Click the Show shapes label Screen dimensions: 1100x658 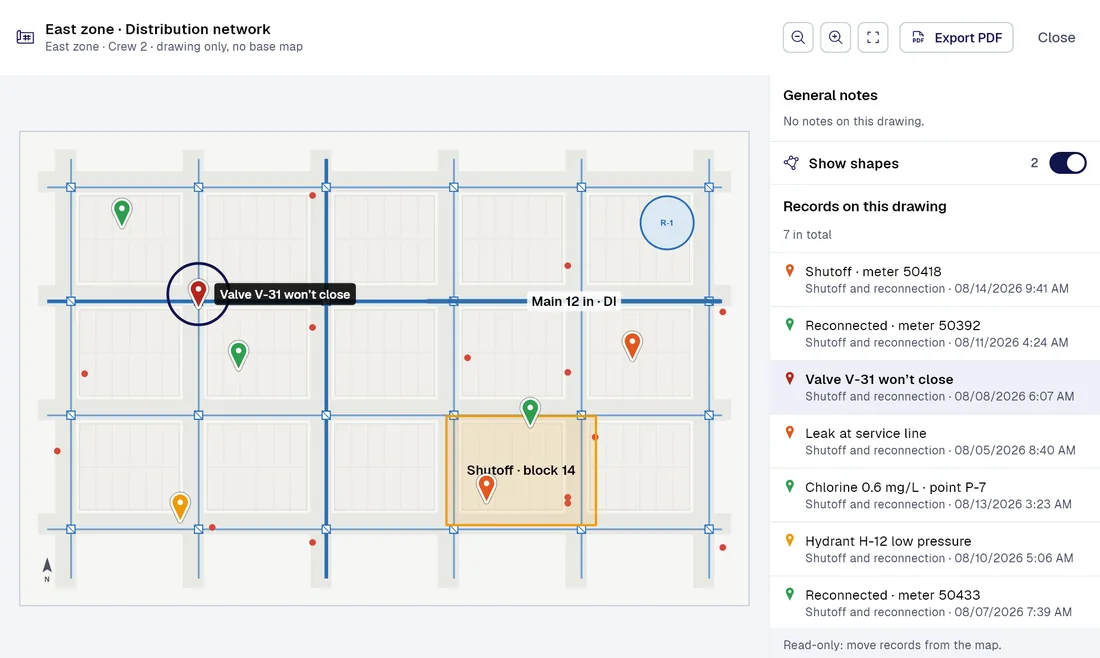[x=854, y=163]
